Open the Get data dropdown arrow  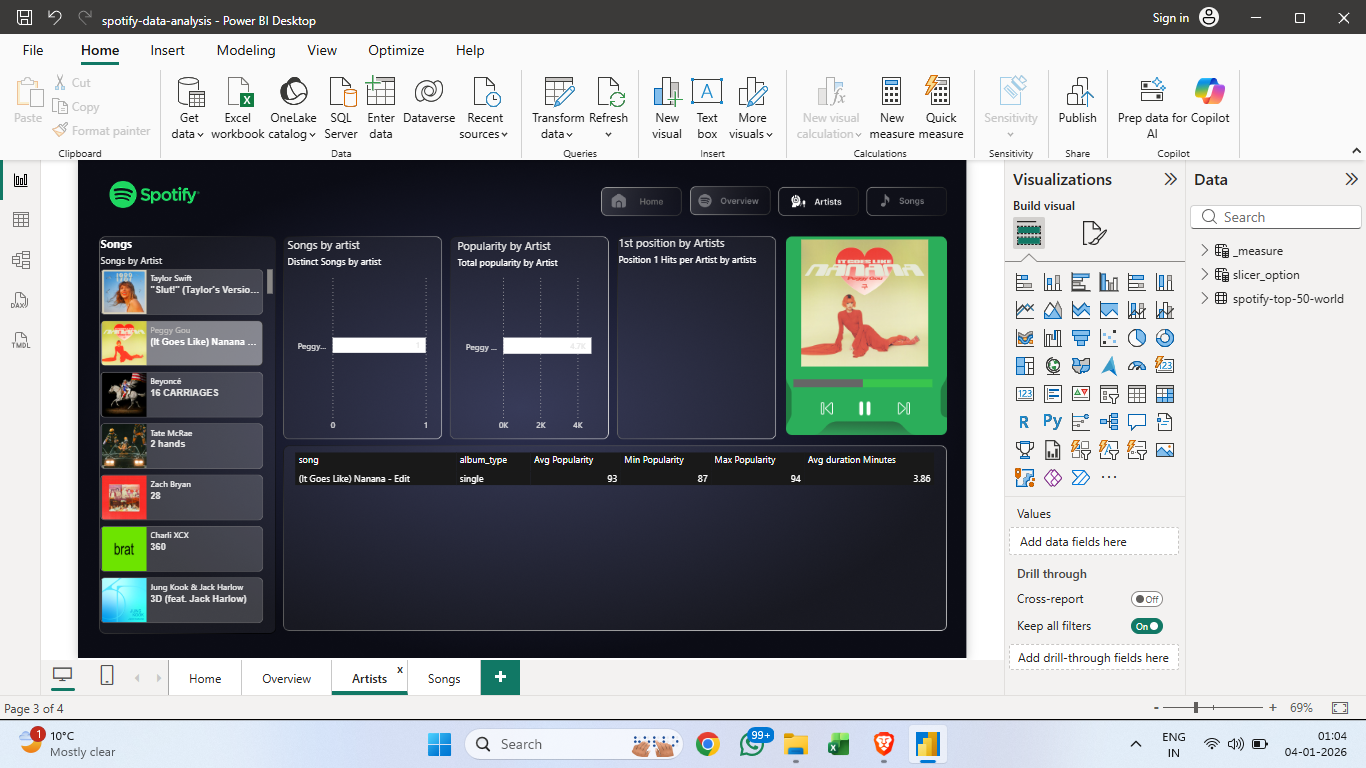click(200, 135)
